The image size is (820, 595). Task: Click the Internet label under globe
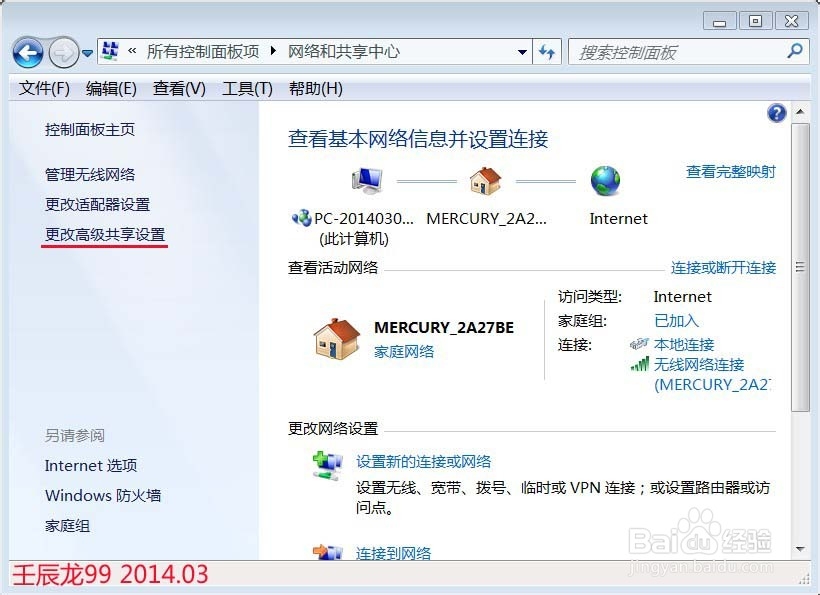pos(618,219)
